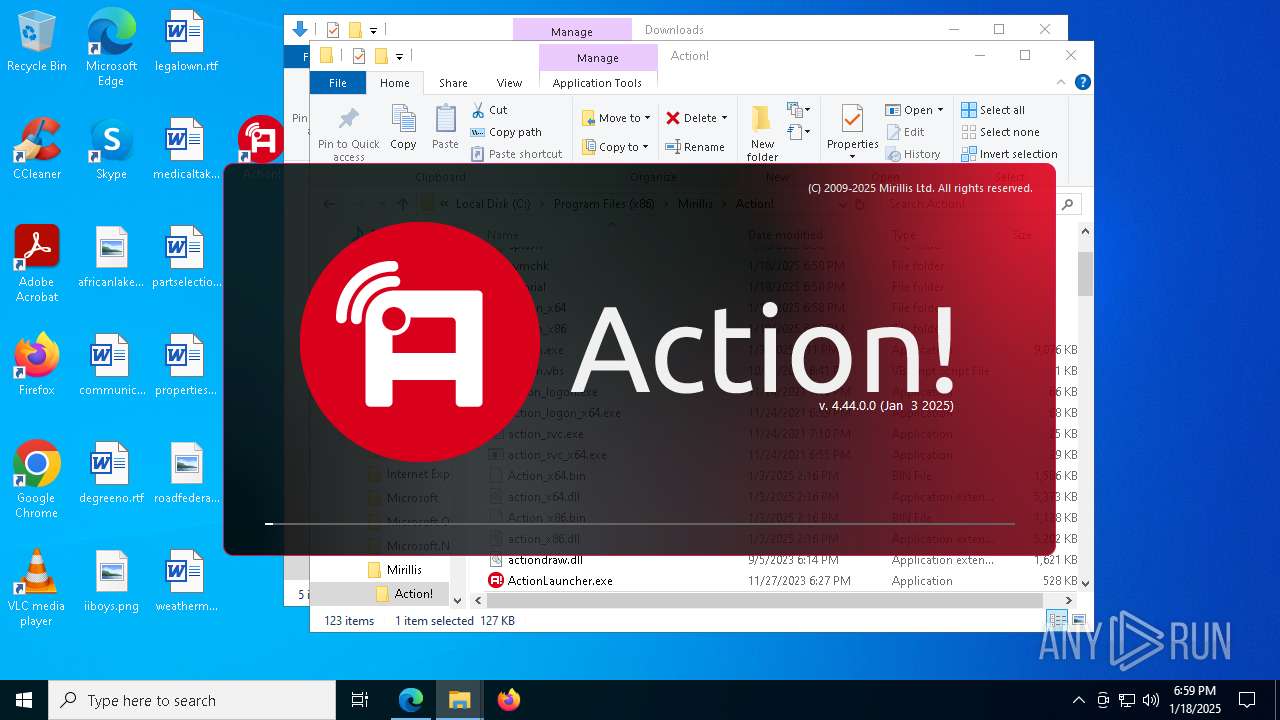1280x720 pixels.
Task: Open weatherm document on desktop
Action: (x=186, y=582)
